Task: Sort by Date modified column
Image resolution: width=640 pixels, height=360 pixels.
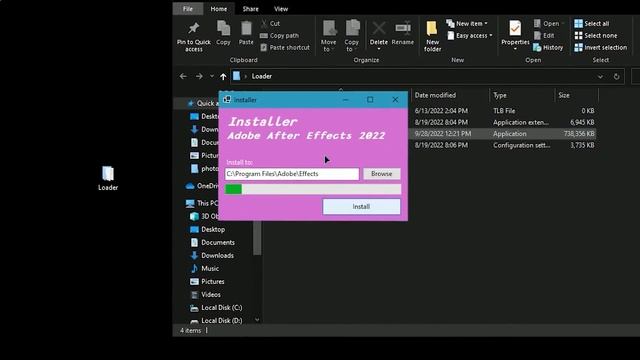Action: [x=435, y=95]
